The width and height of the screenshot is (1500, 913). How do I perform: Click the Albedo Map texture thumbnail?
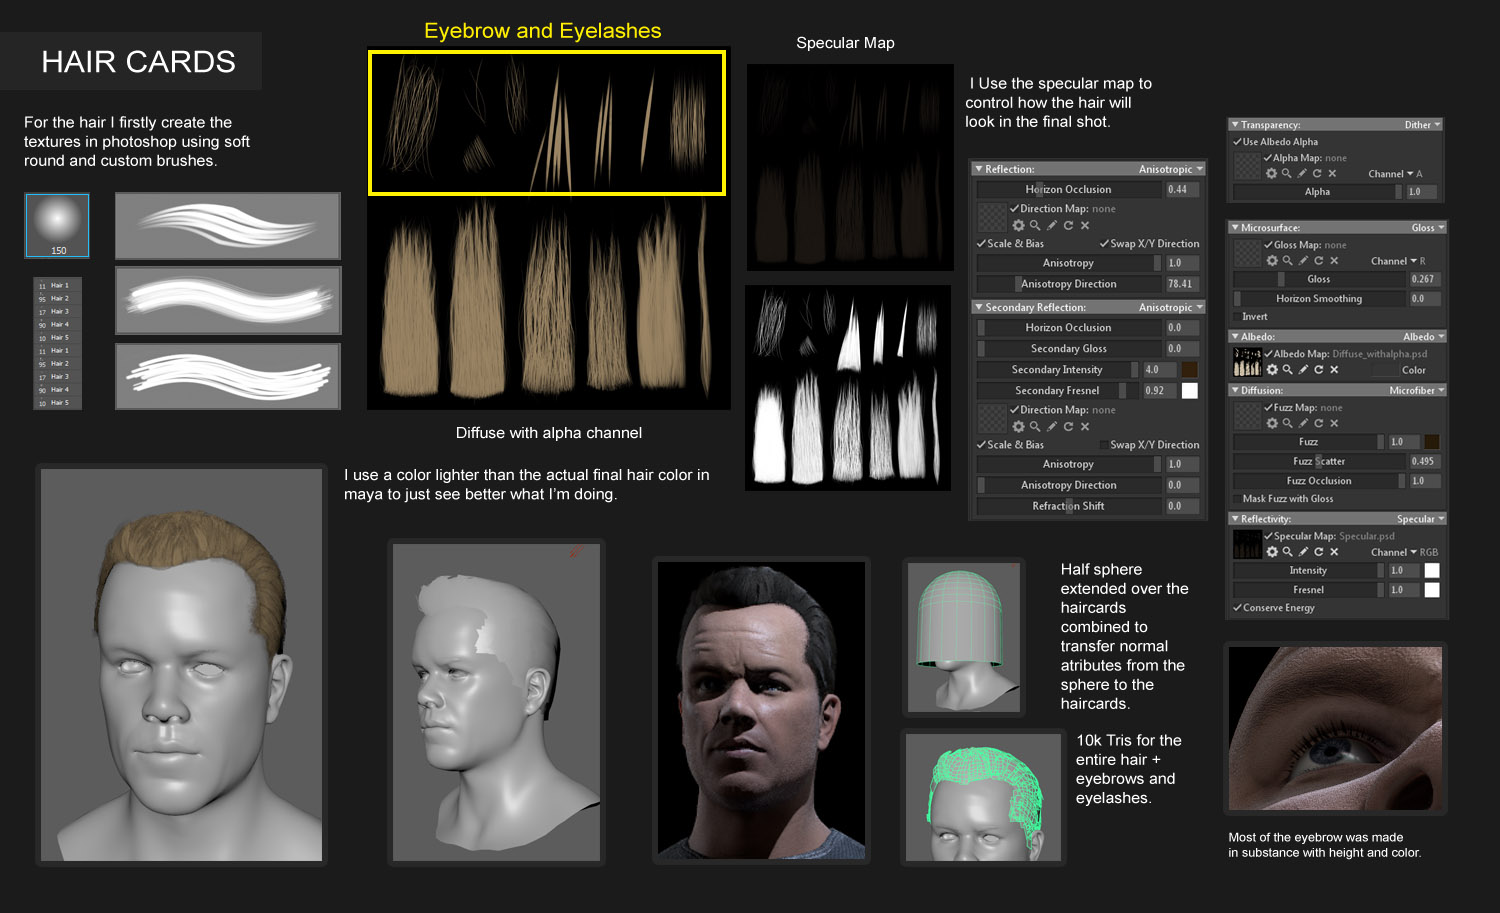tap(1247, 361)
